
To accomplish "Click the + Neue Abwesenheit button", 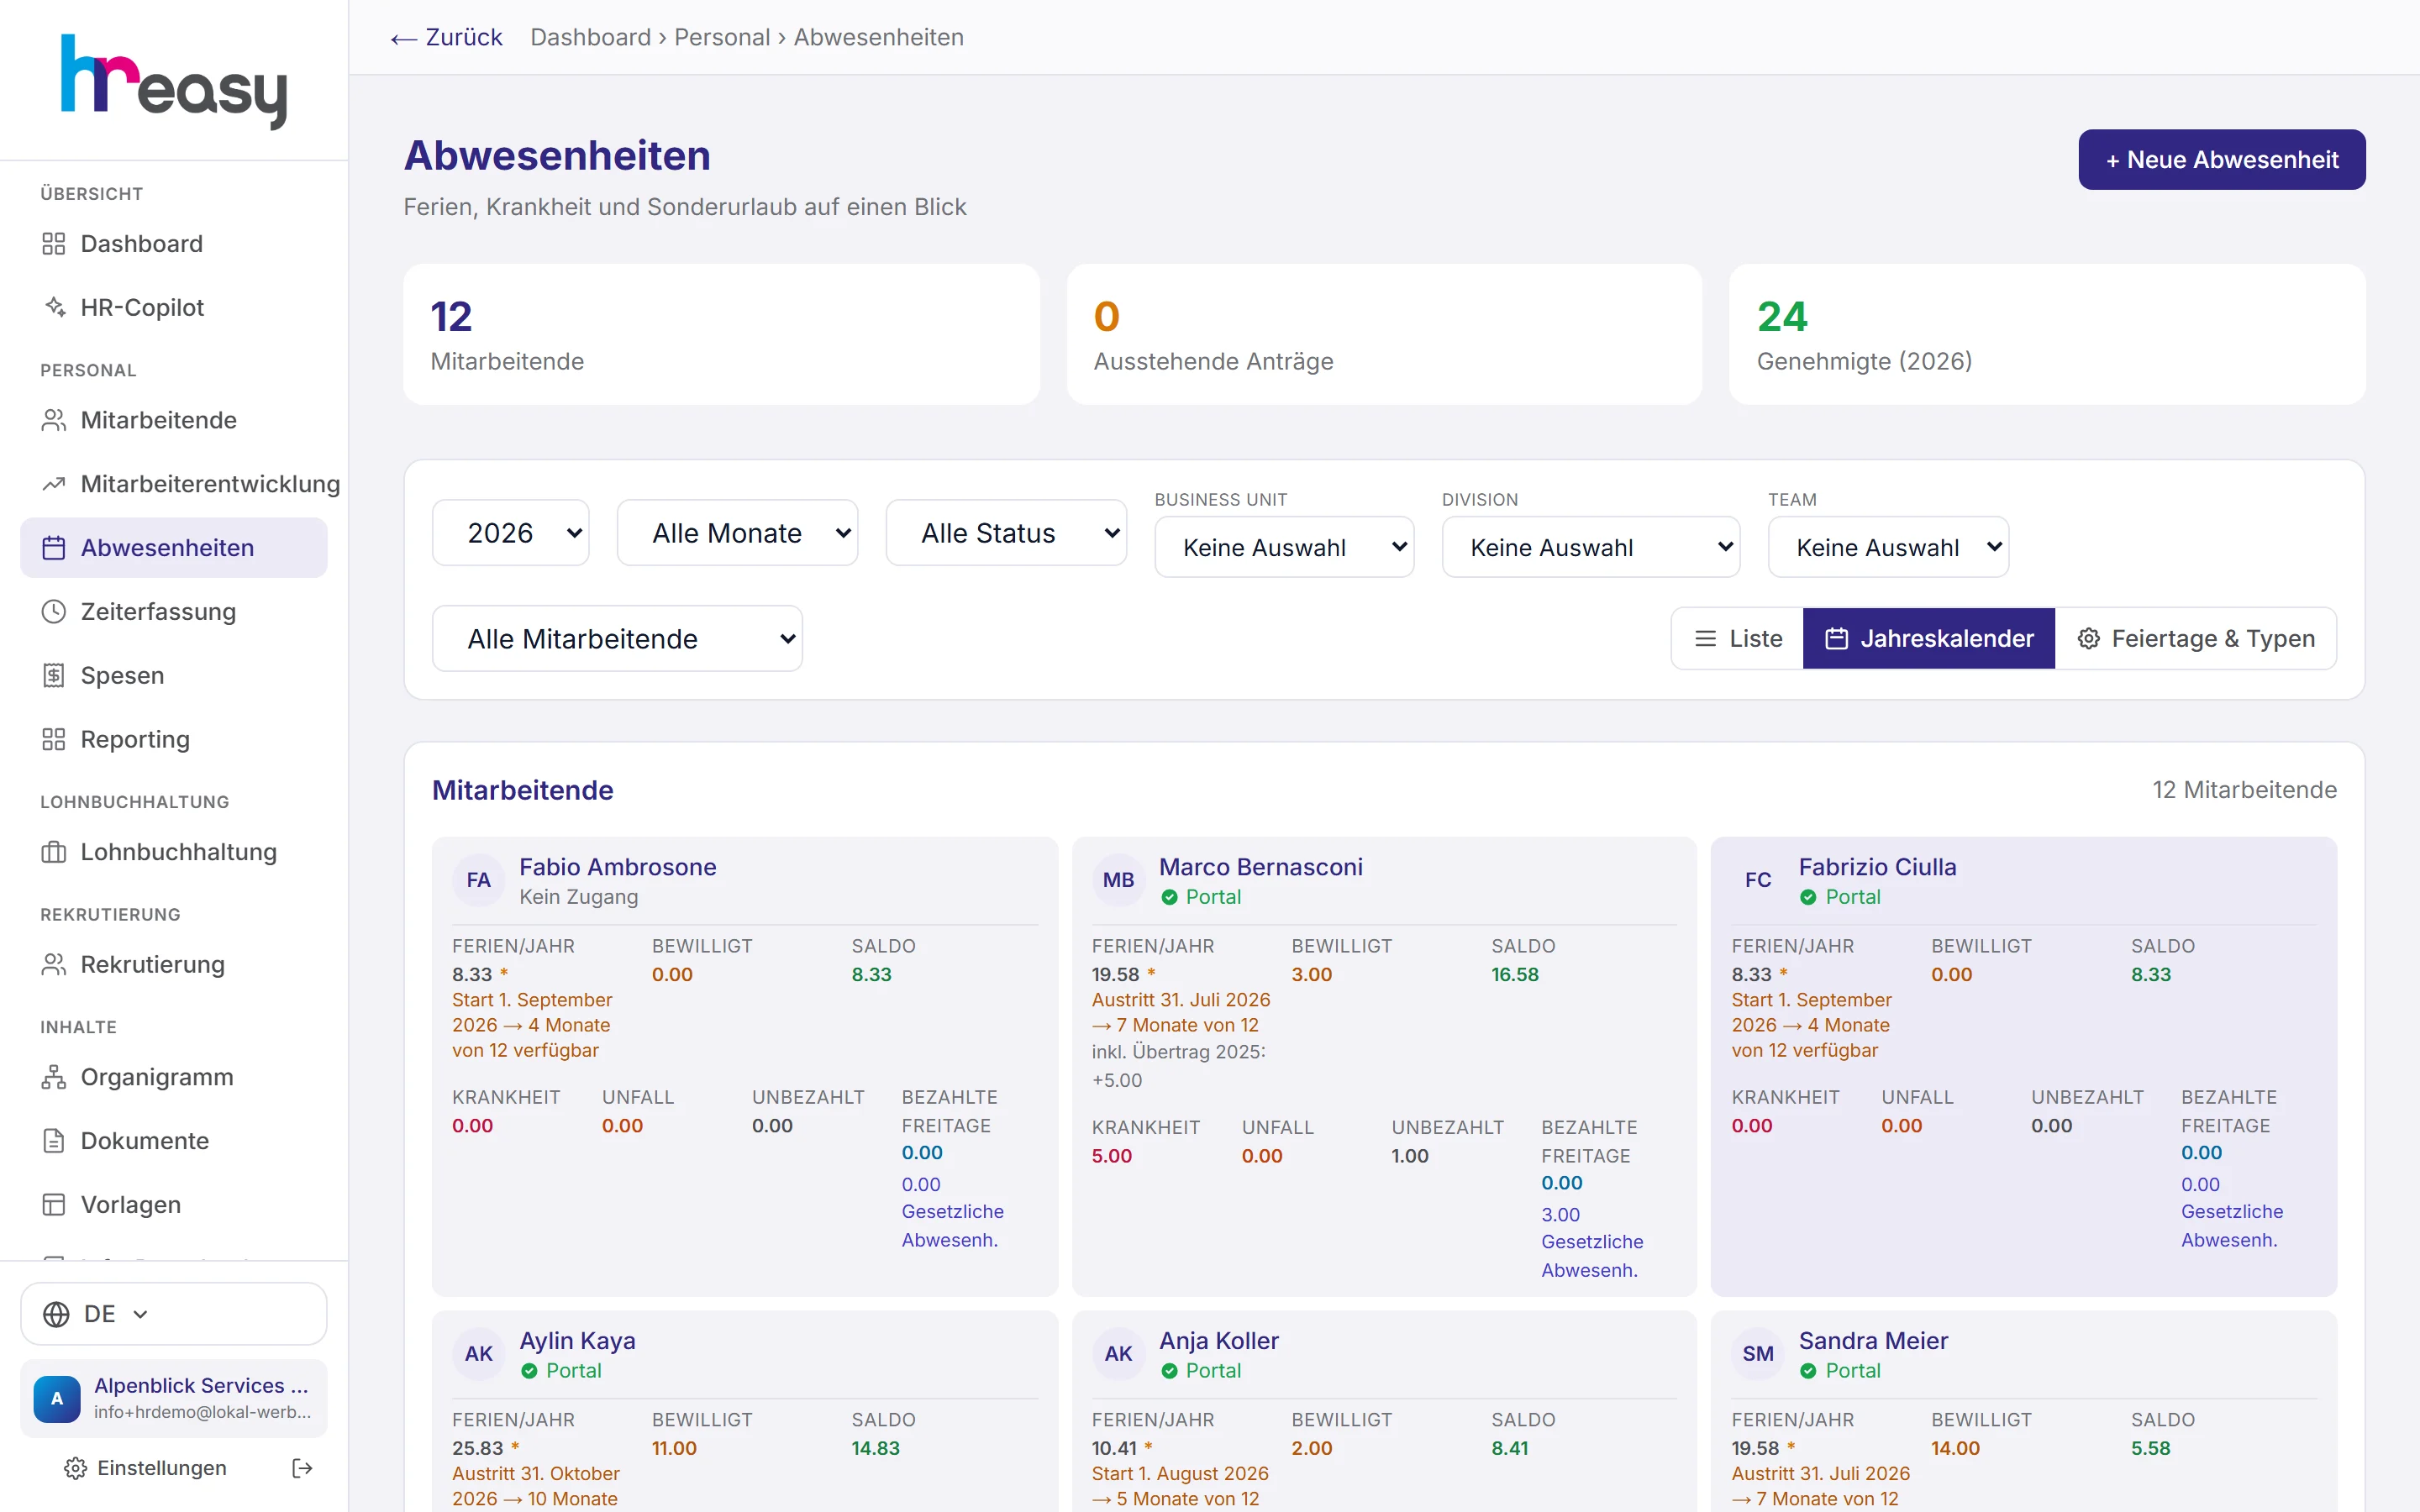I will pyautogui.click(x=2222, y=160).
